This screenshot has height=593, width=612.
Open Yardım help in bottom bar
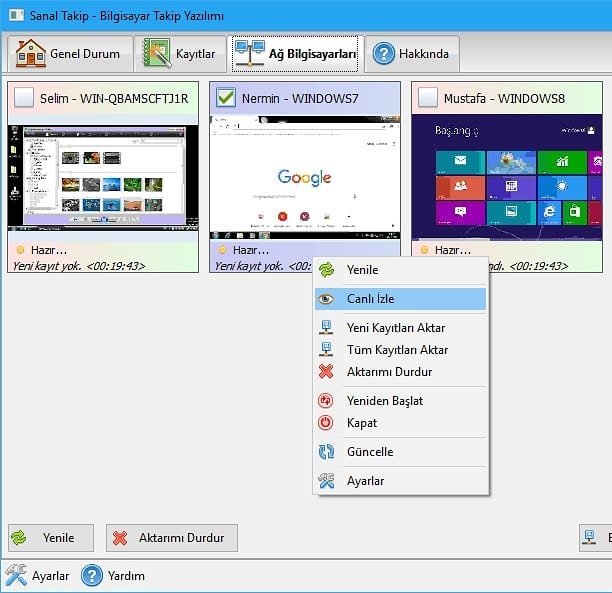coord(113,576)
